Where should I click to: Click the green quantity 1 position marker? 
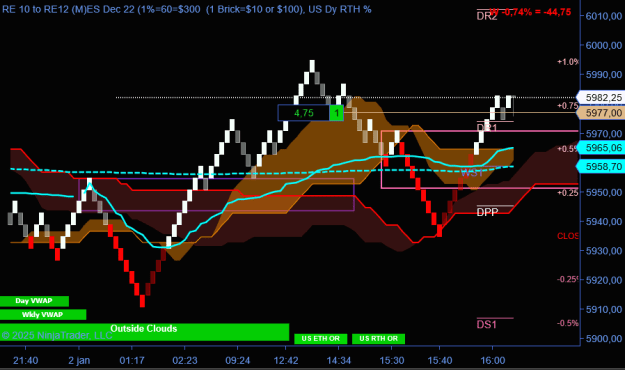pyautogui.click(x=336, y=113)
